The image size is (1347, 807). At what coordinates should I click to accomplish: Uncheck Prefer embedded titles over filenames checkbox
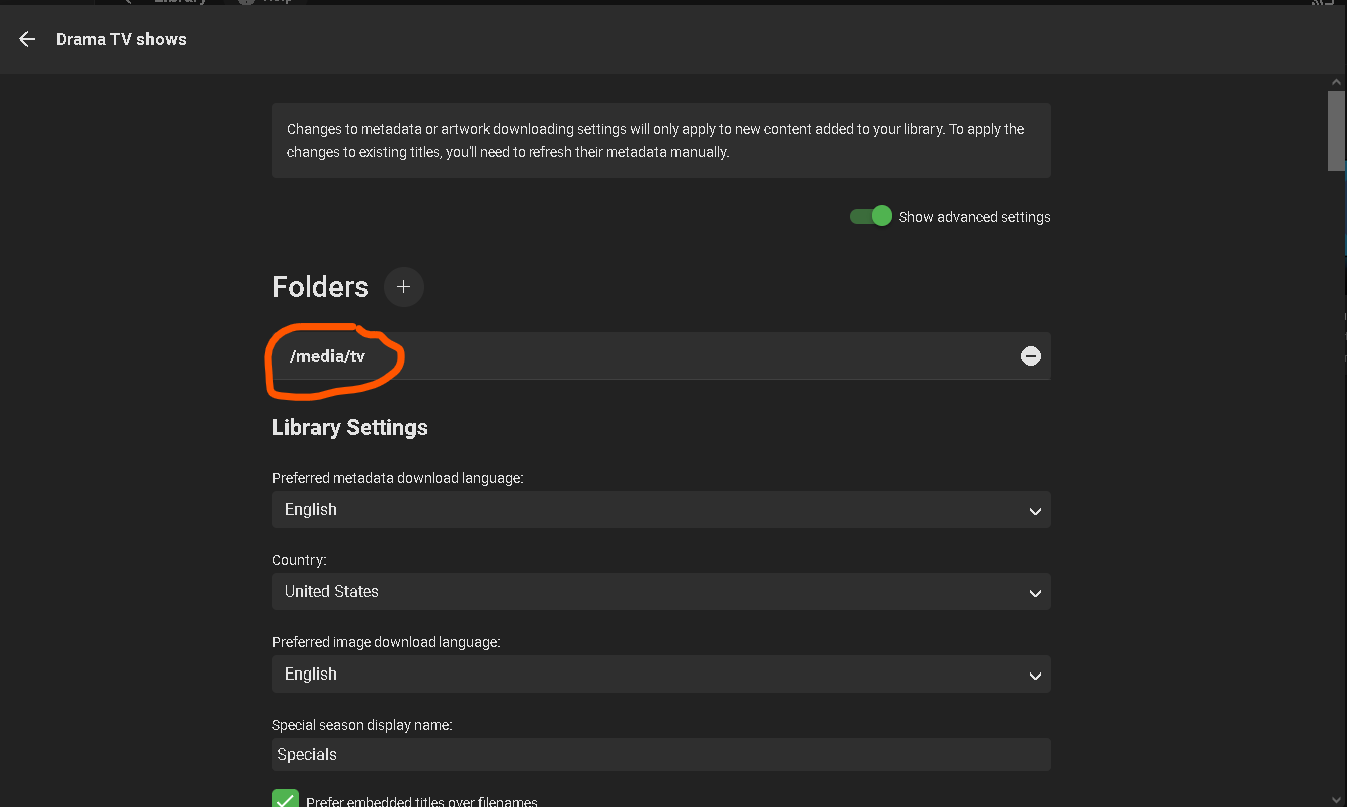tap(285, 800)
